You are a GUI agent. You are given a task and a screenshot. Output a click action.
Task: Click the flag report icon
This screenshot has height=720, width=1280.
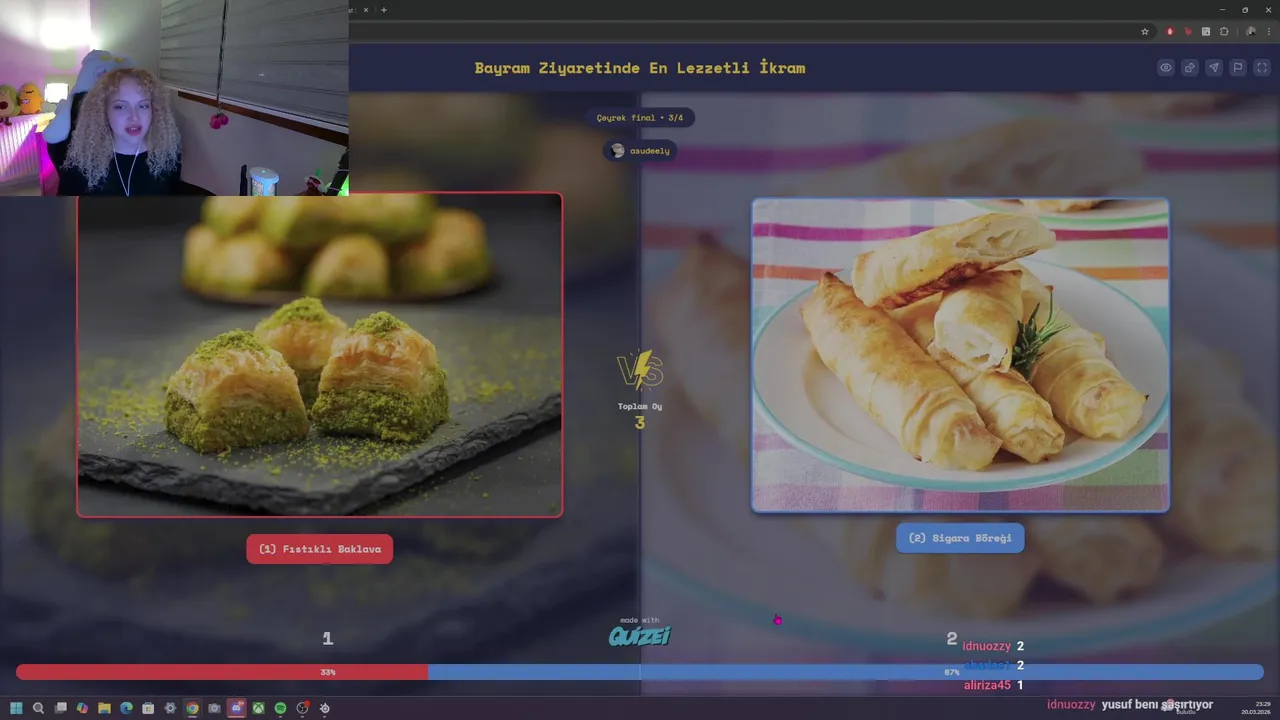pyautogui.click(x=1237, y=68)
